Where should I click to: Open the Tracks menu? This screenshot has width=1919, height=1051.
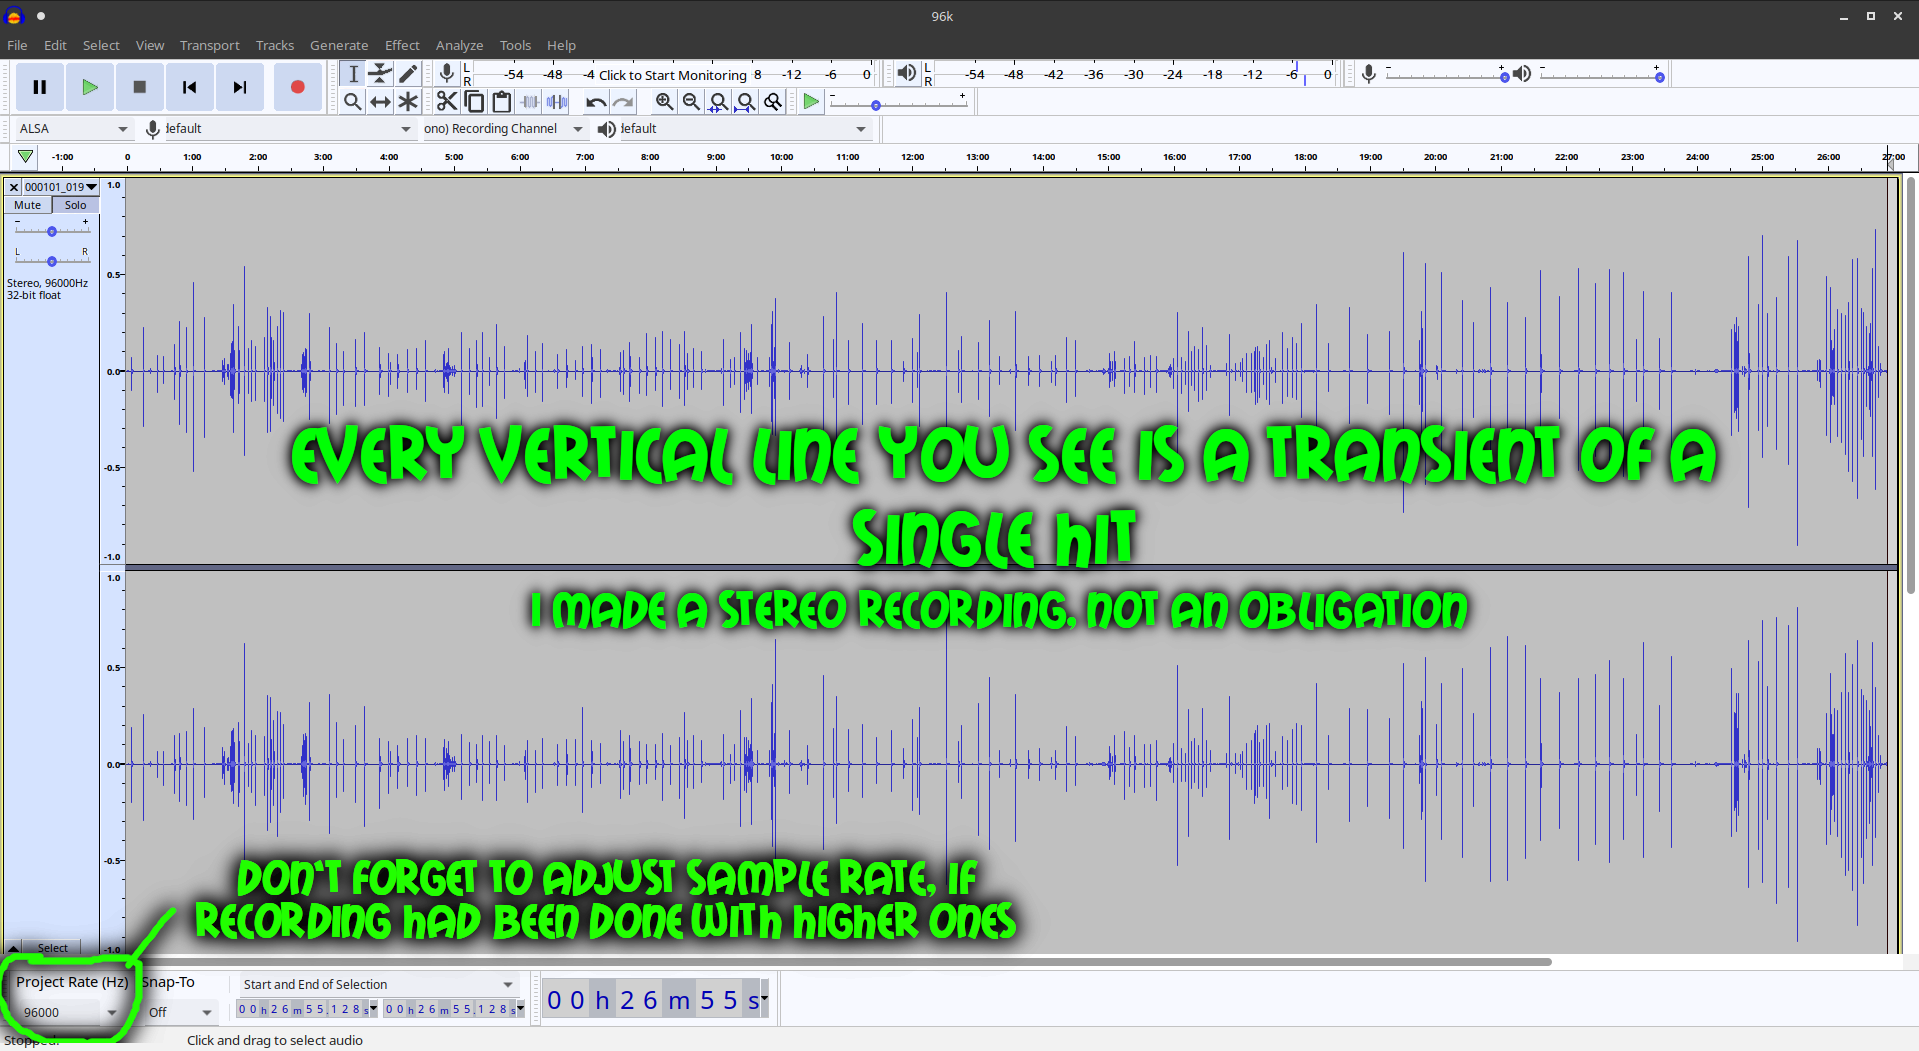pos(274,45)
